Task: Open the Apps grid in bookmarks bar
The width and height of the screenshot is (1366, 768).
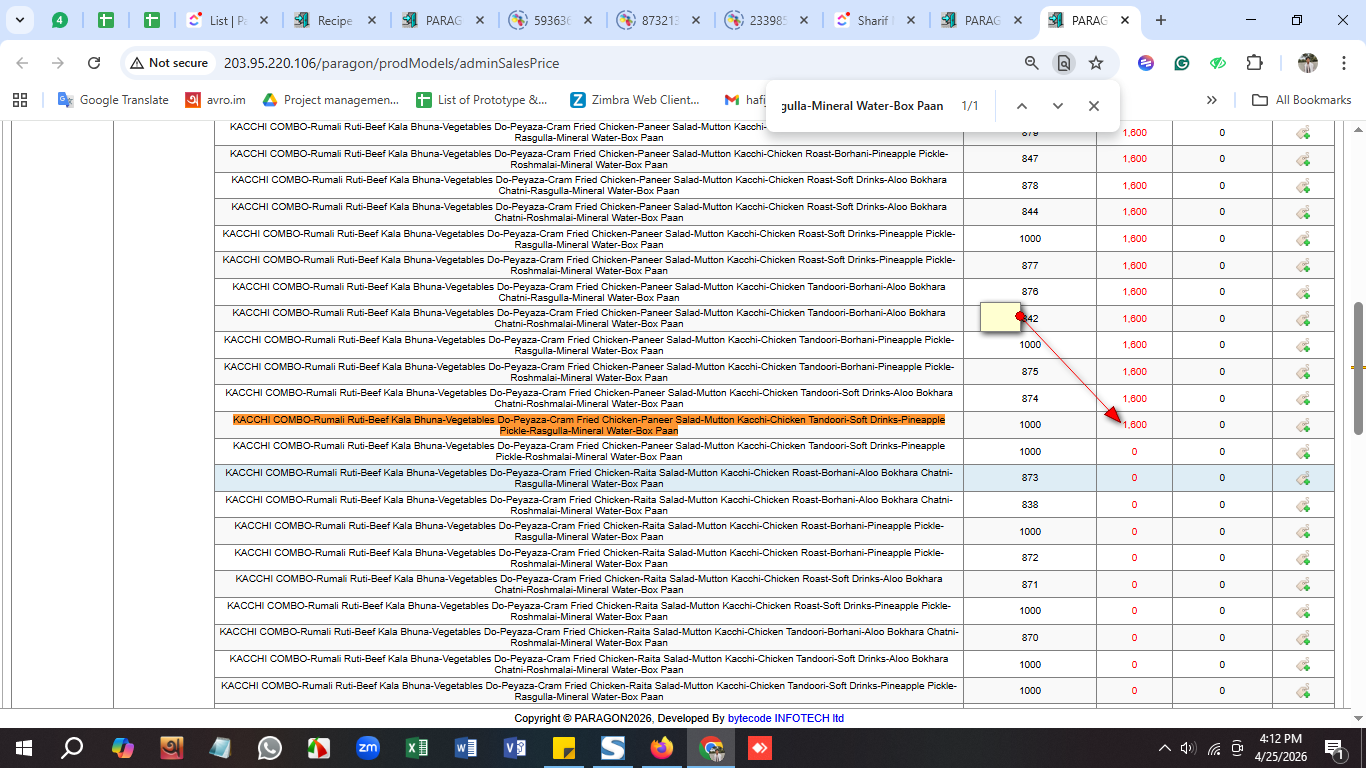Action: coord(19,100)
